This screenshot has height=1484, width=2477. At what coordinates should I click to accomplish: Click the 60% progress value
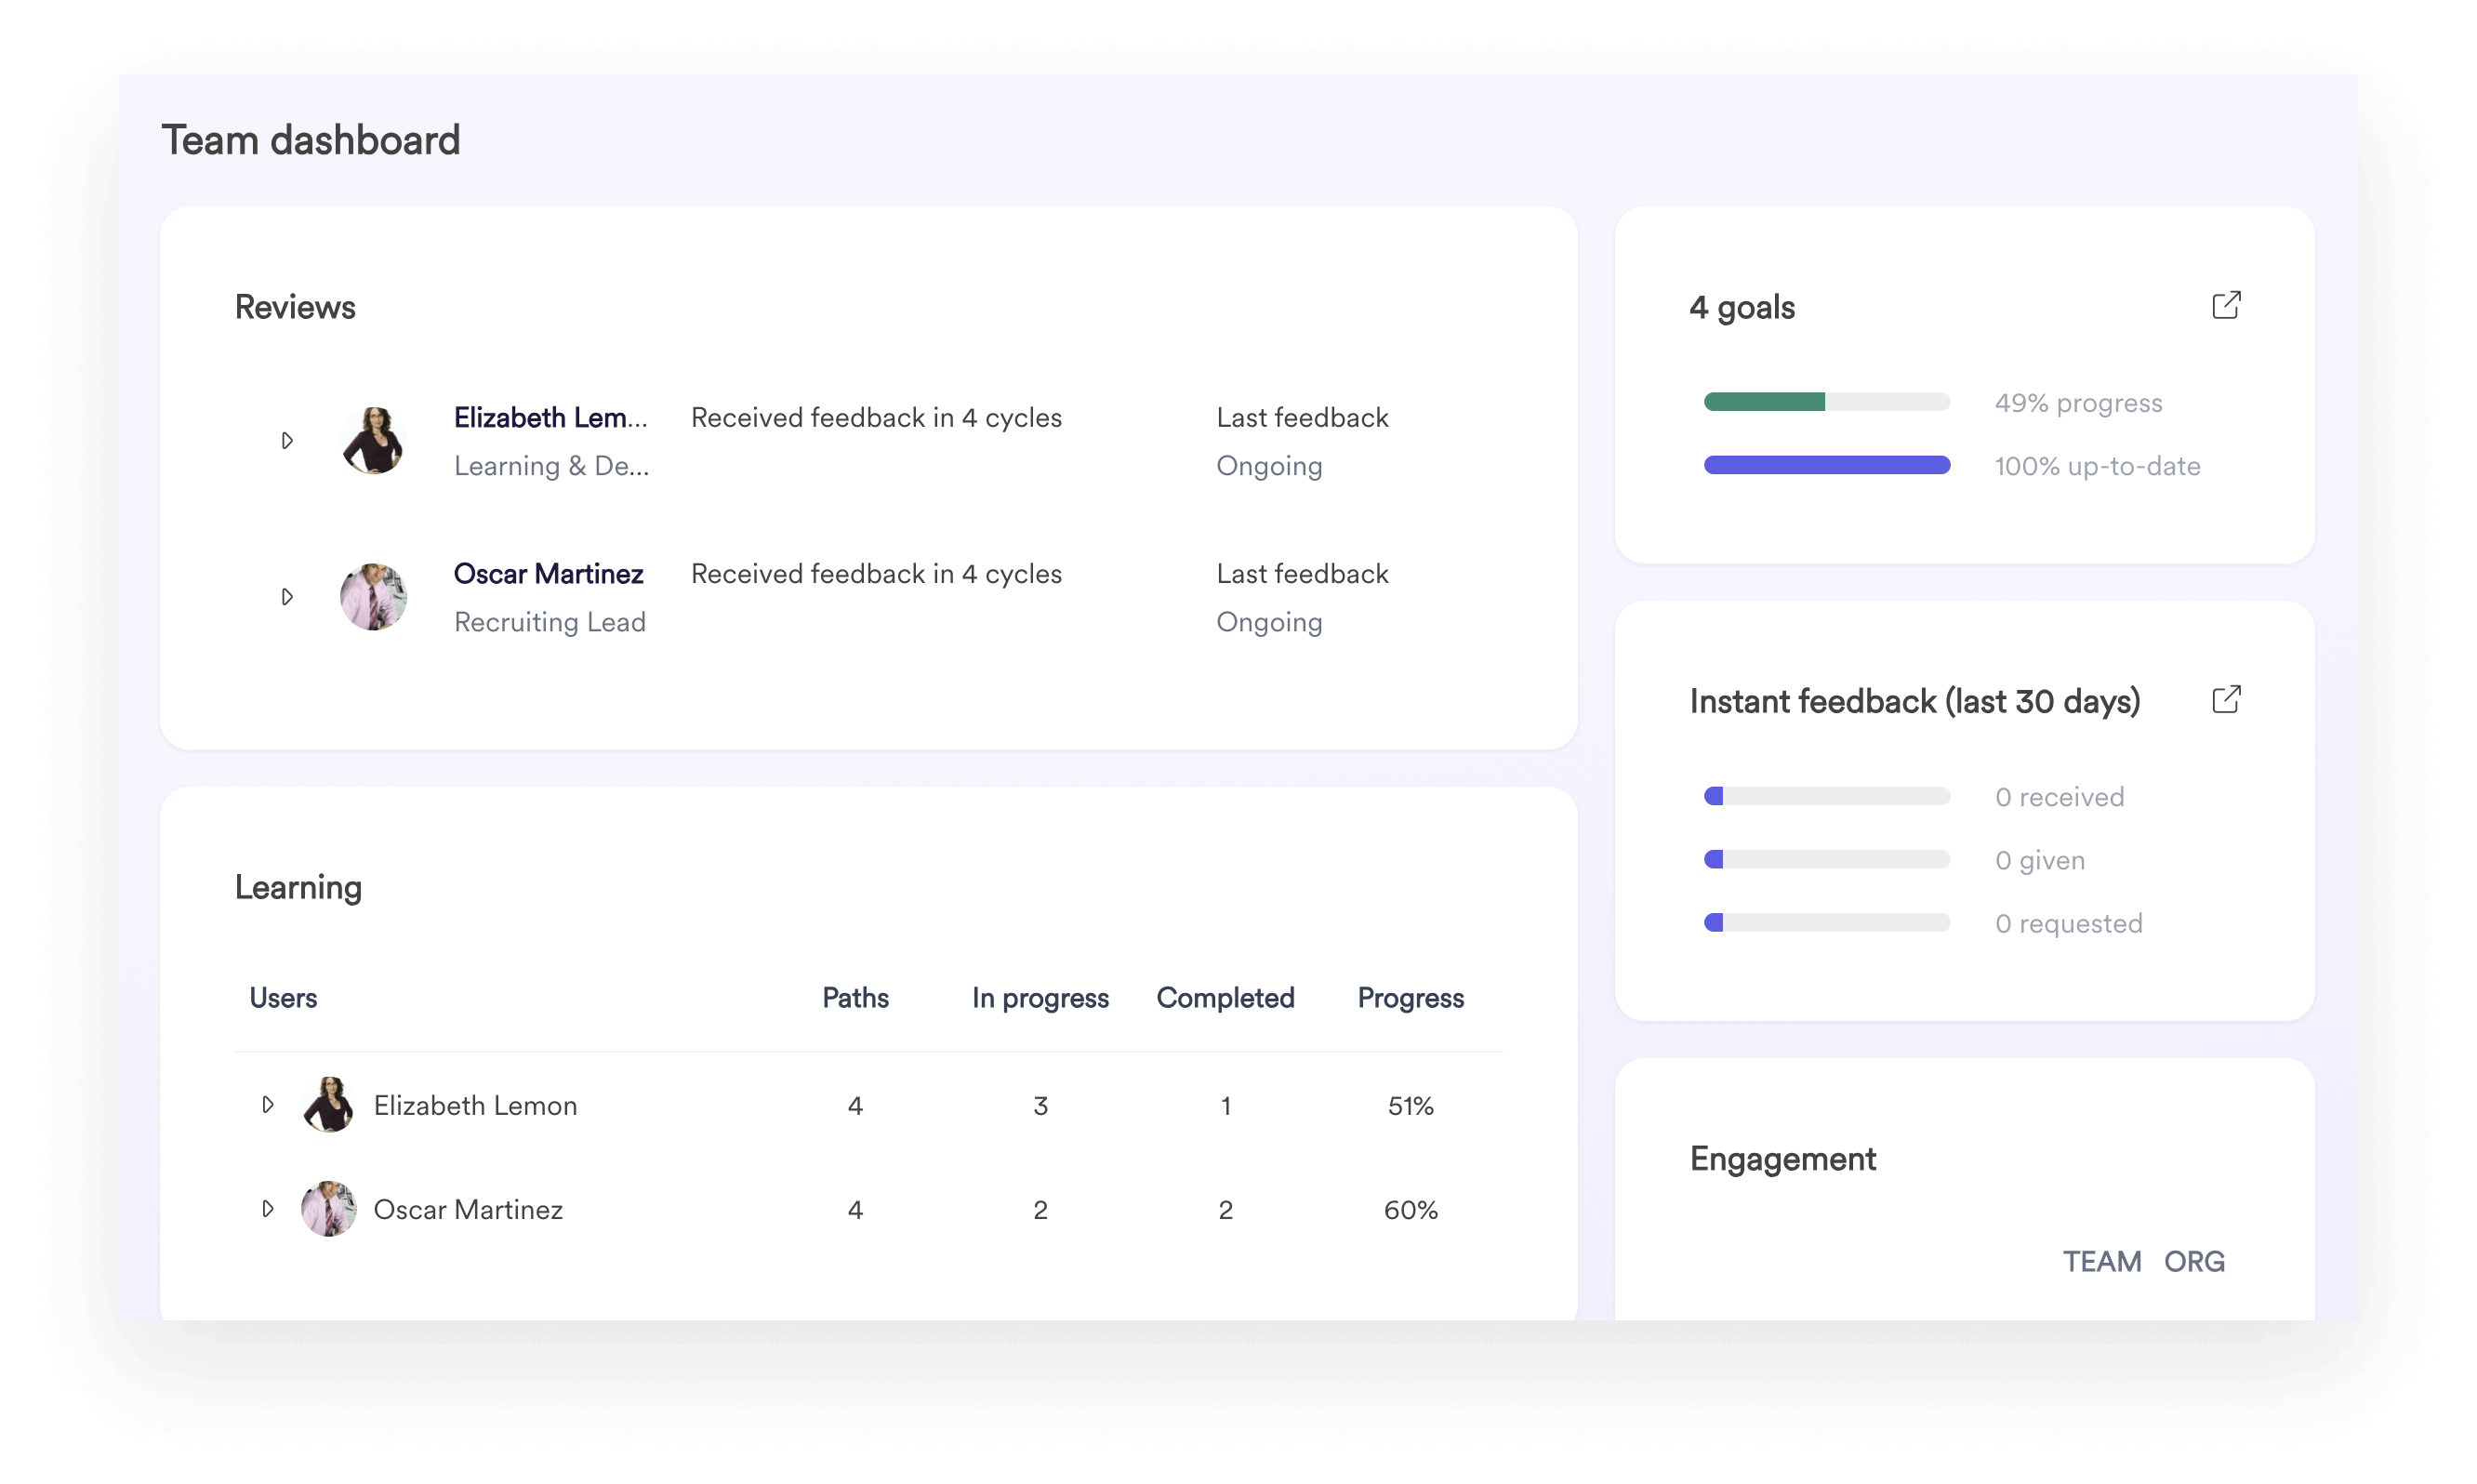[1410, 1209]
